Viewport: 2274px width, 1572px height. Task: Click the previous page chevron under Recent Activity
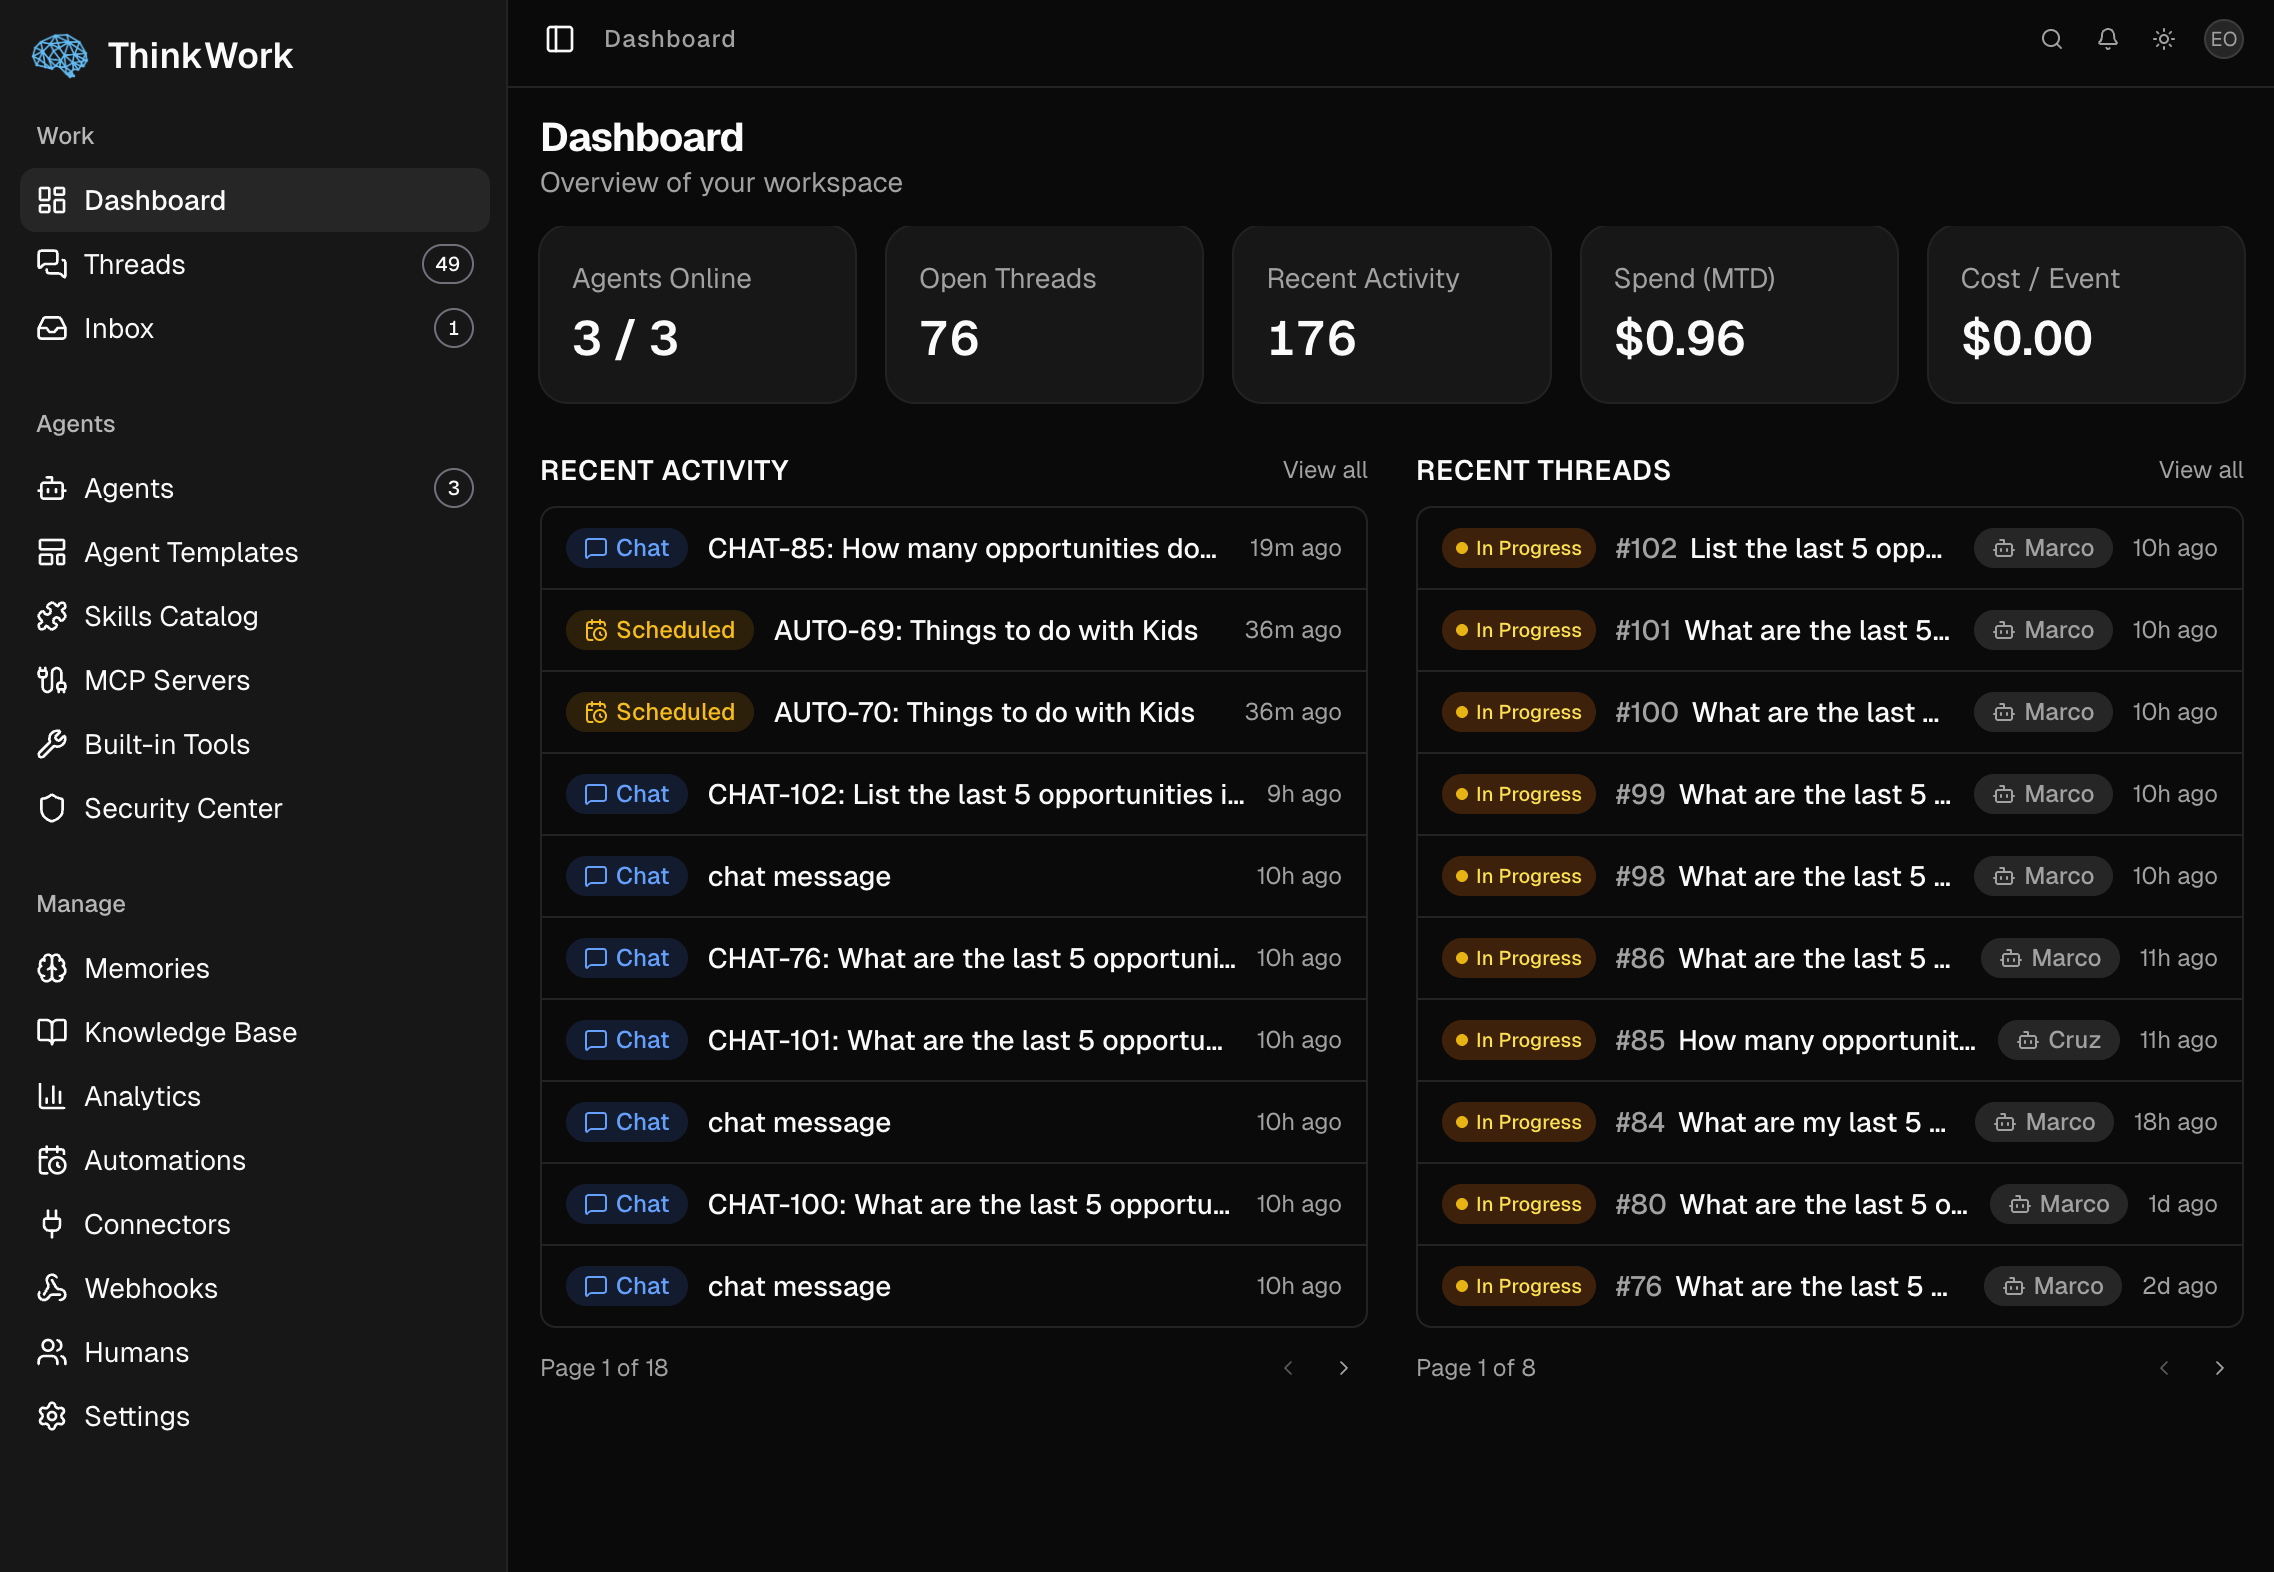point(1289,1368)
